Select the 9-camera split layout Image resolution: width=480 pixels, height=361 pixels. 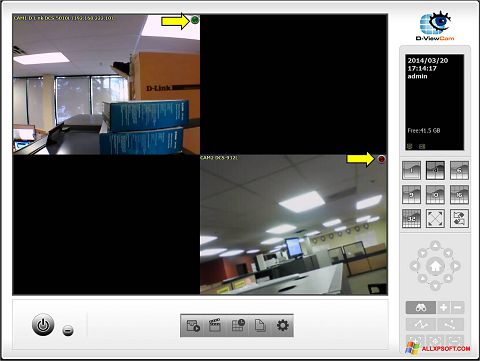(411, 194)
